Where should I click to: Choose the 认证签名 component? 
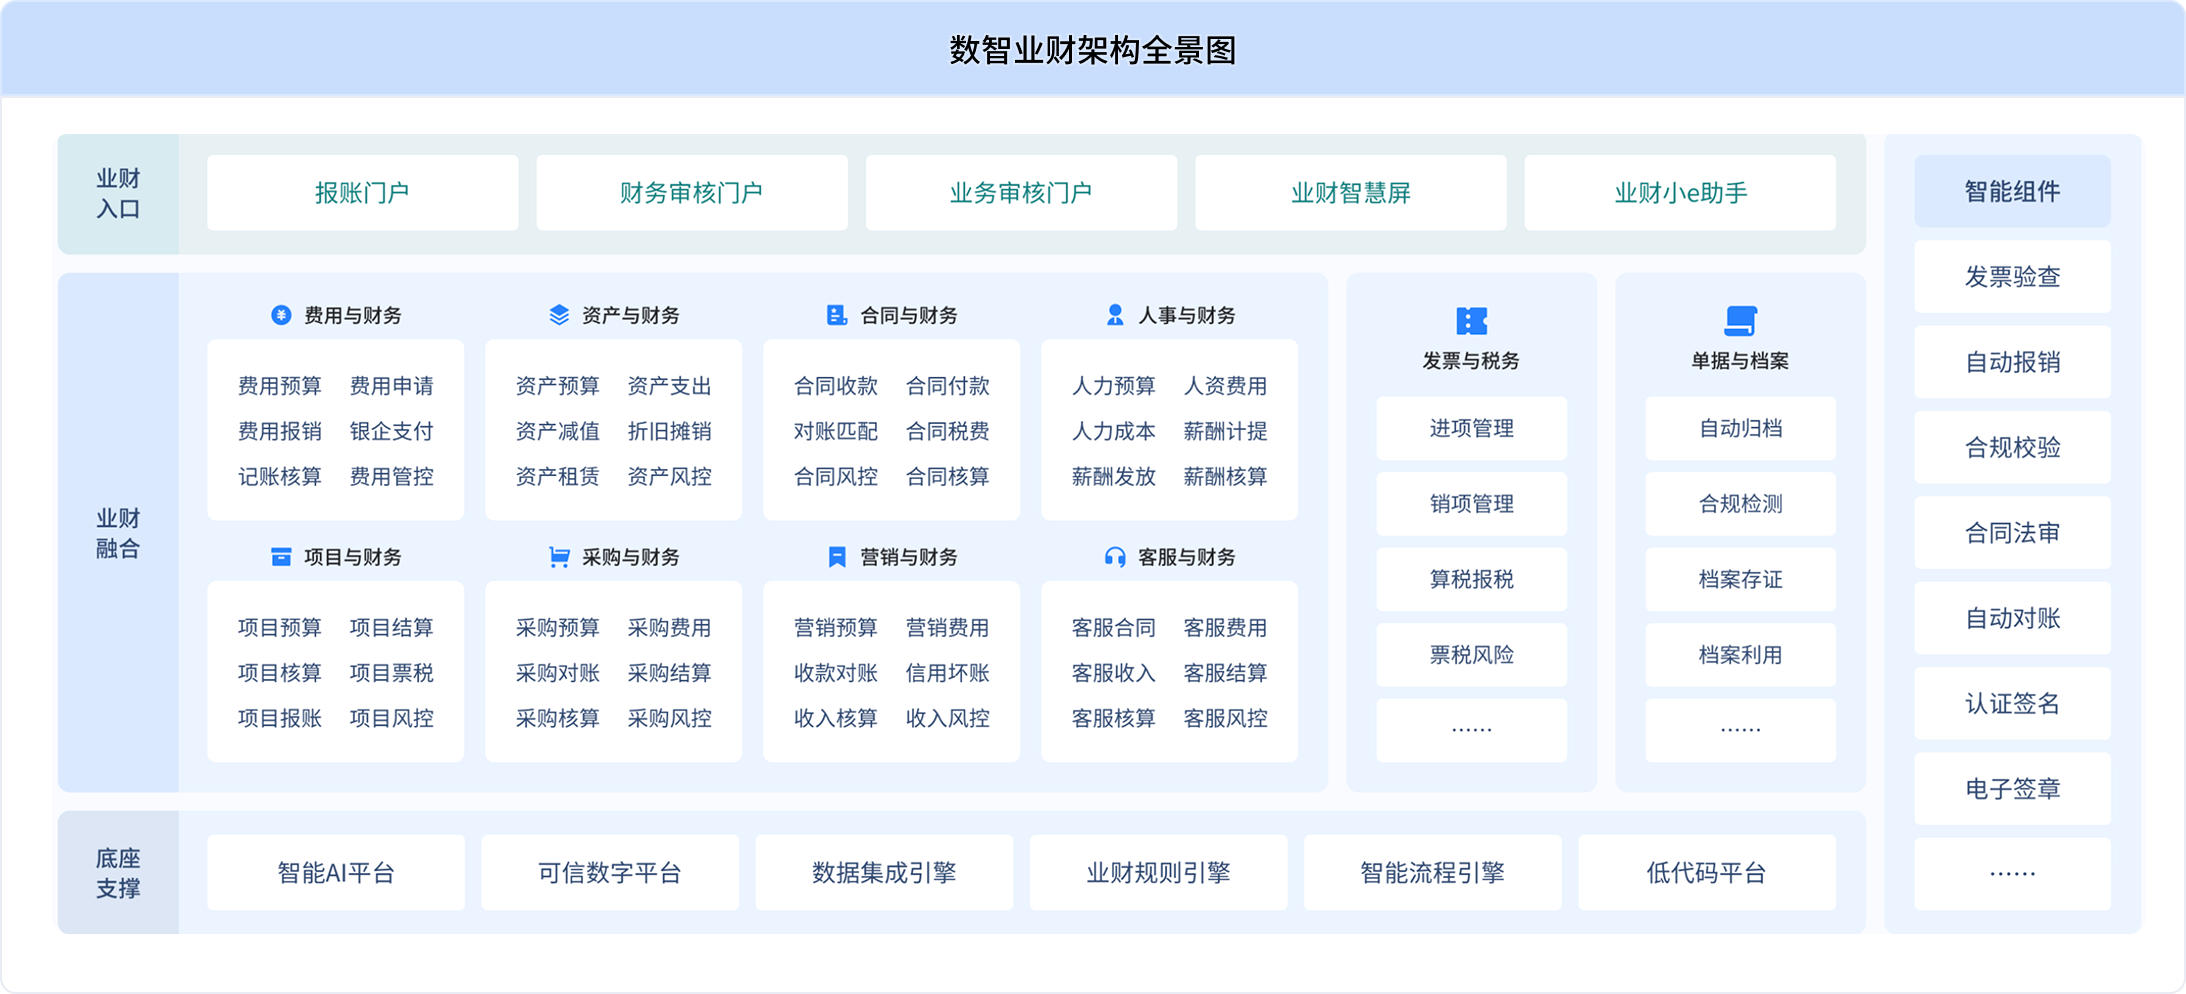[2012, 703]
